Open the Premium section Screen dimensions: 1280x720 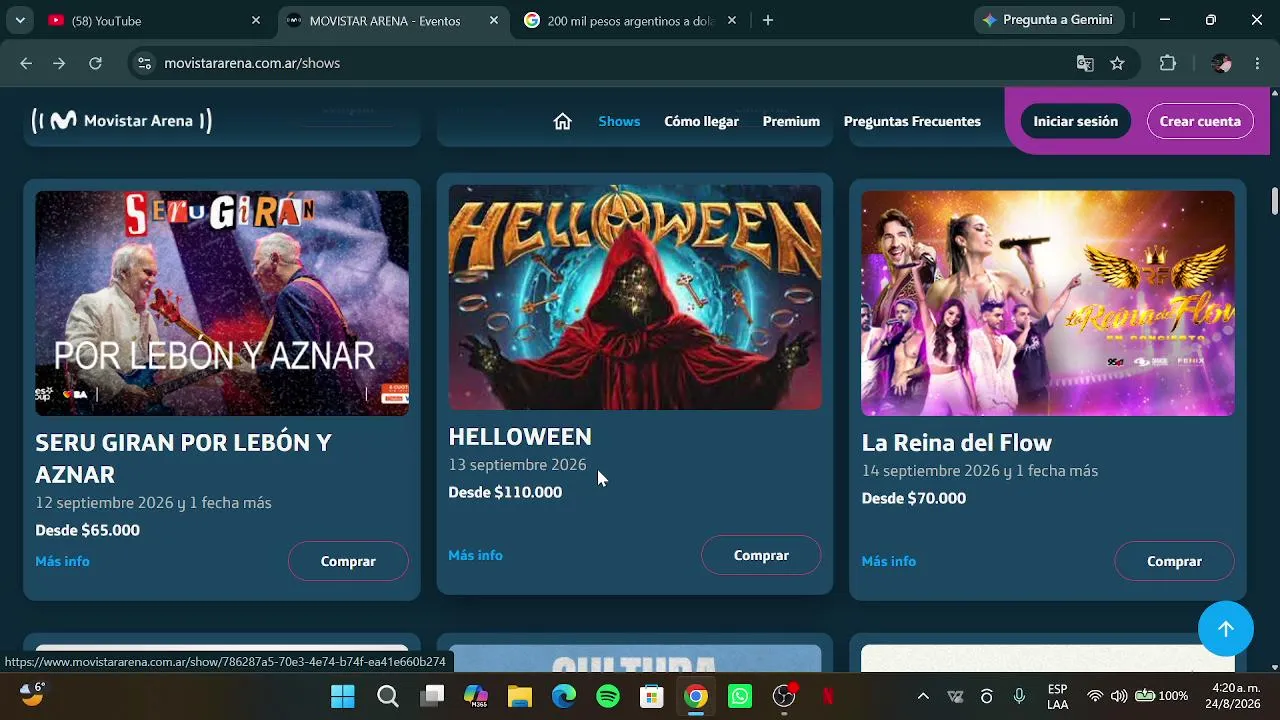(x=791, y=121)
